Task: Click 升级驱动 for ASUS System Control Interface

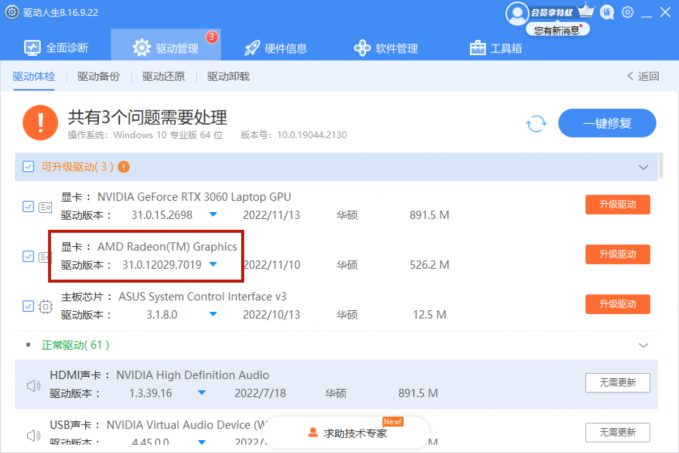Action: click(x=618, y=304)
